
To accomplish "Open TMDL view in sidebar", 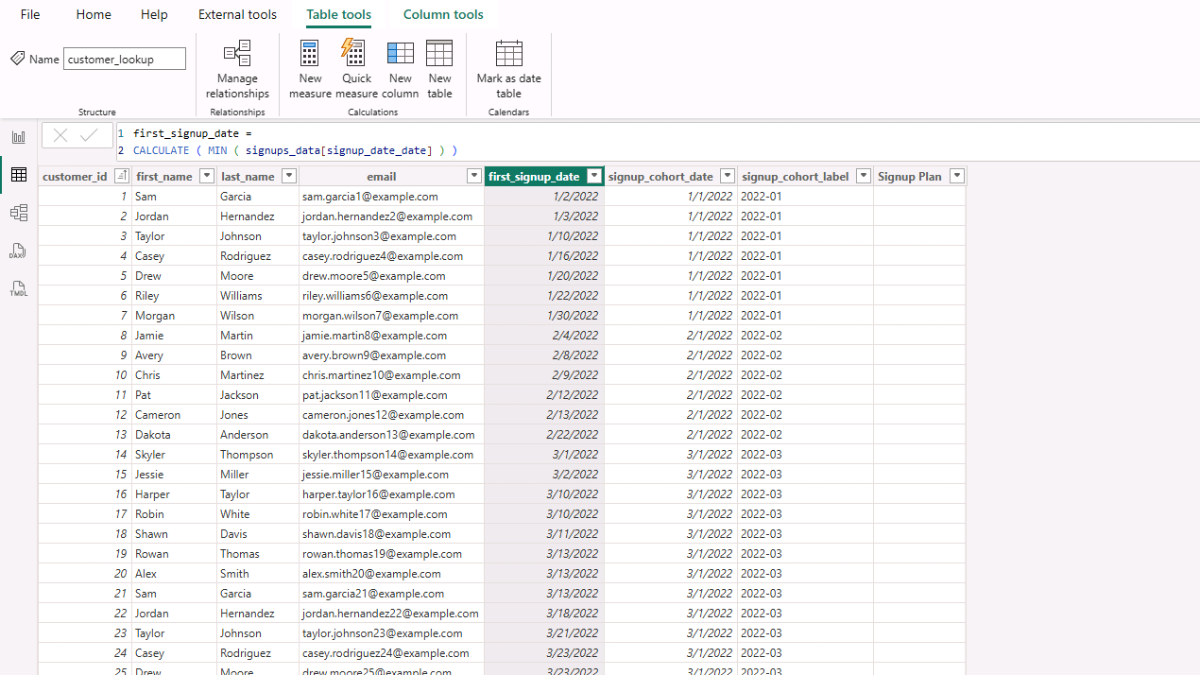I will pyautogui.click(x=18, y=289).
